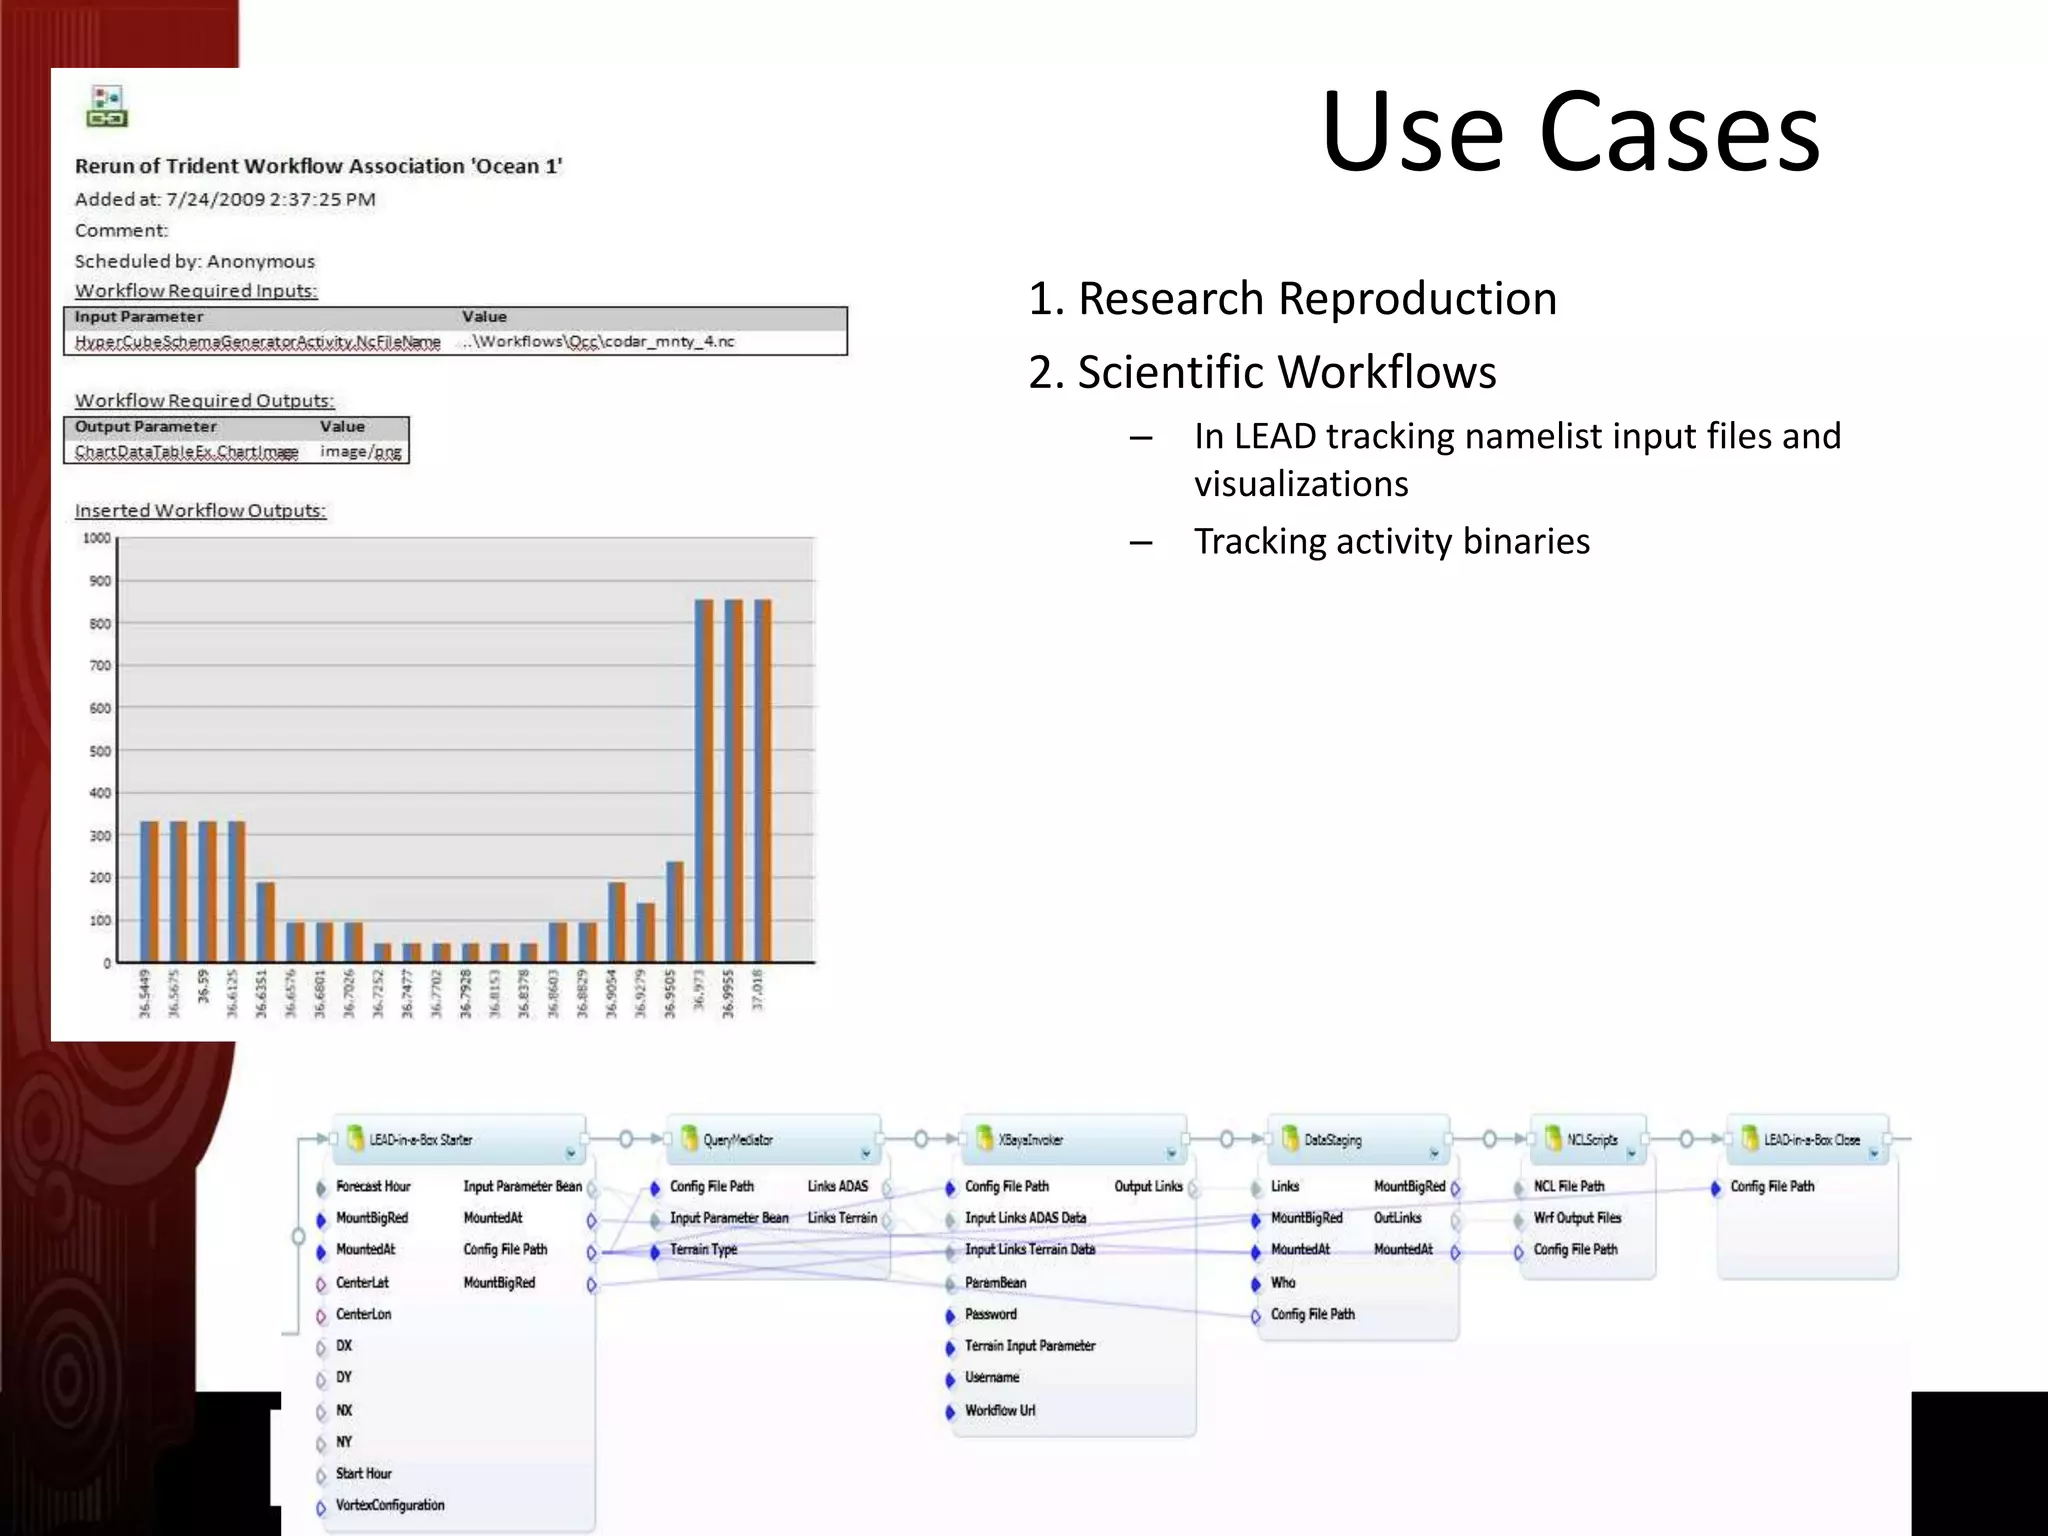Click the Terrain Input Parameter row in XBayaInvoker
The width and height of the screenshot is (2048, 1536).
pyautogui.click(x=1030, y=1346)
